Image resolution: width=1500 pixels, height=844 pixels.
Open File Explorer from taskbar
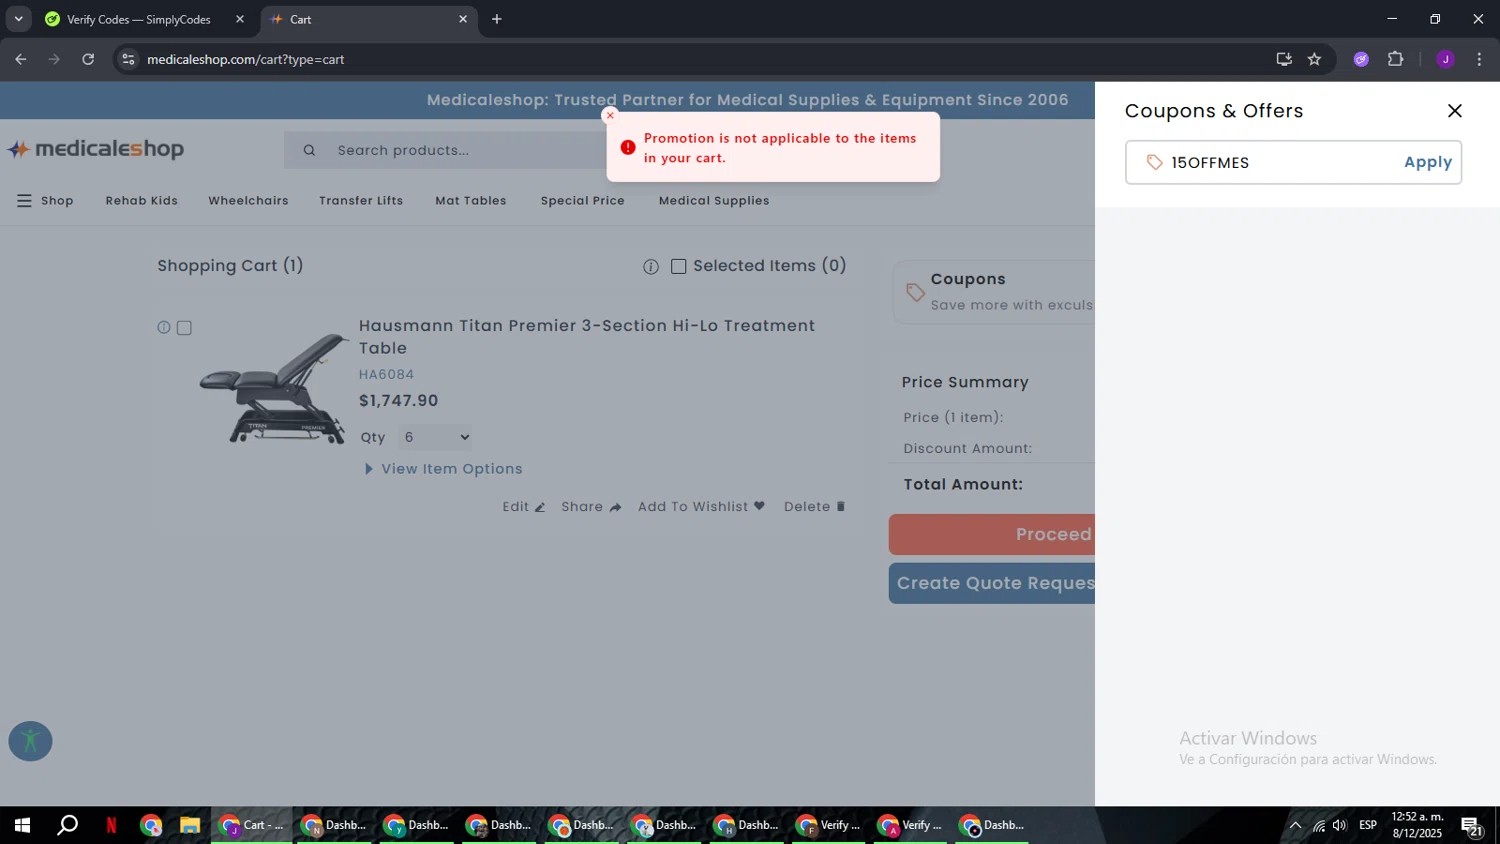point(190,825)
